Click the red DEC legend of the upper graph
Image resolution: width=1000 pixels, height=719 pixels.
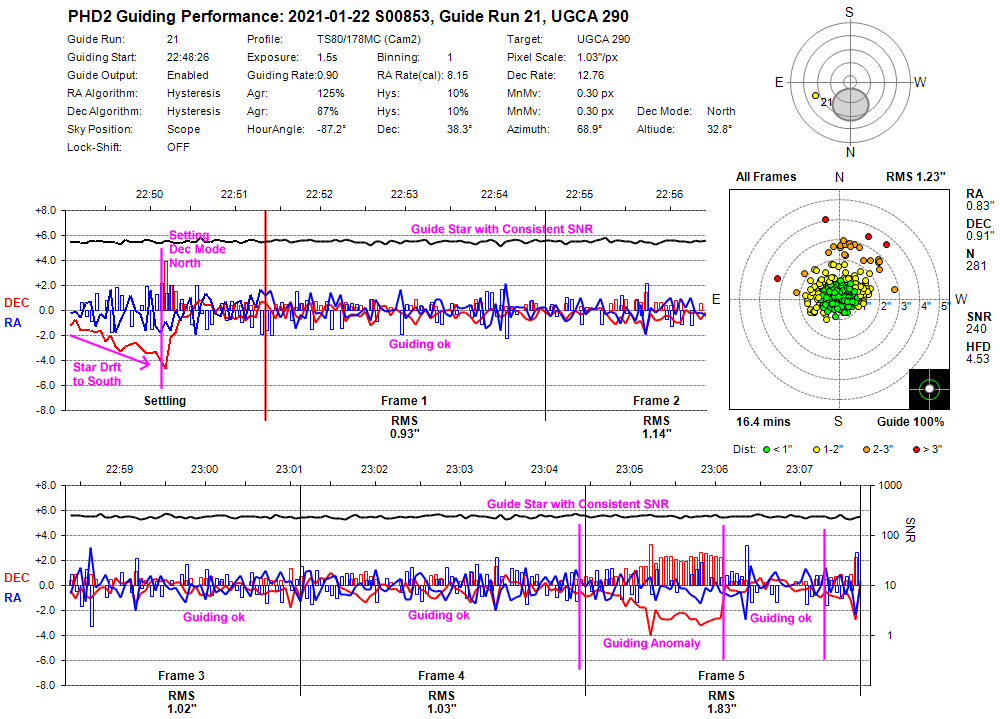point(17,303)
